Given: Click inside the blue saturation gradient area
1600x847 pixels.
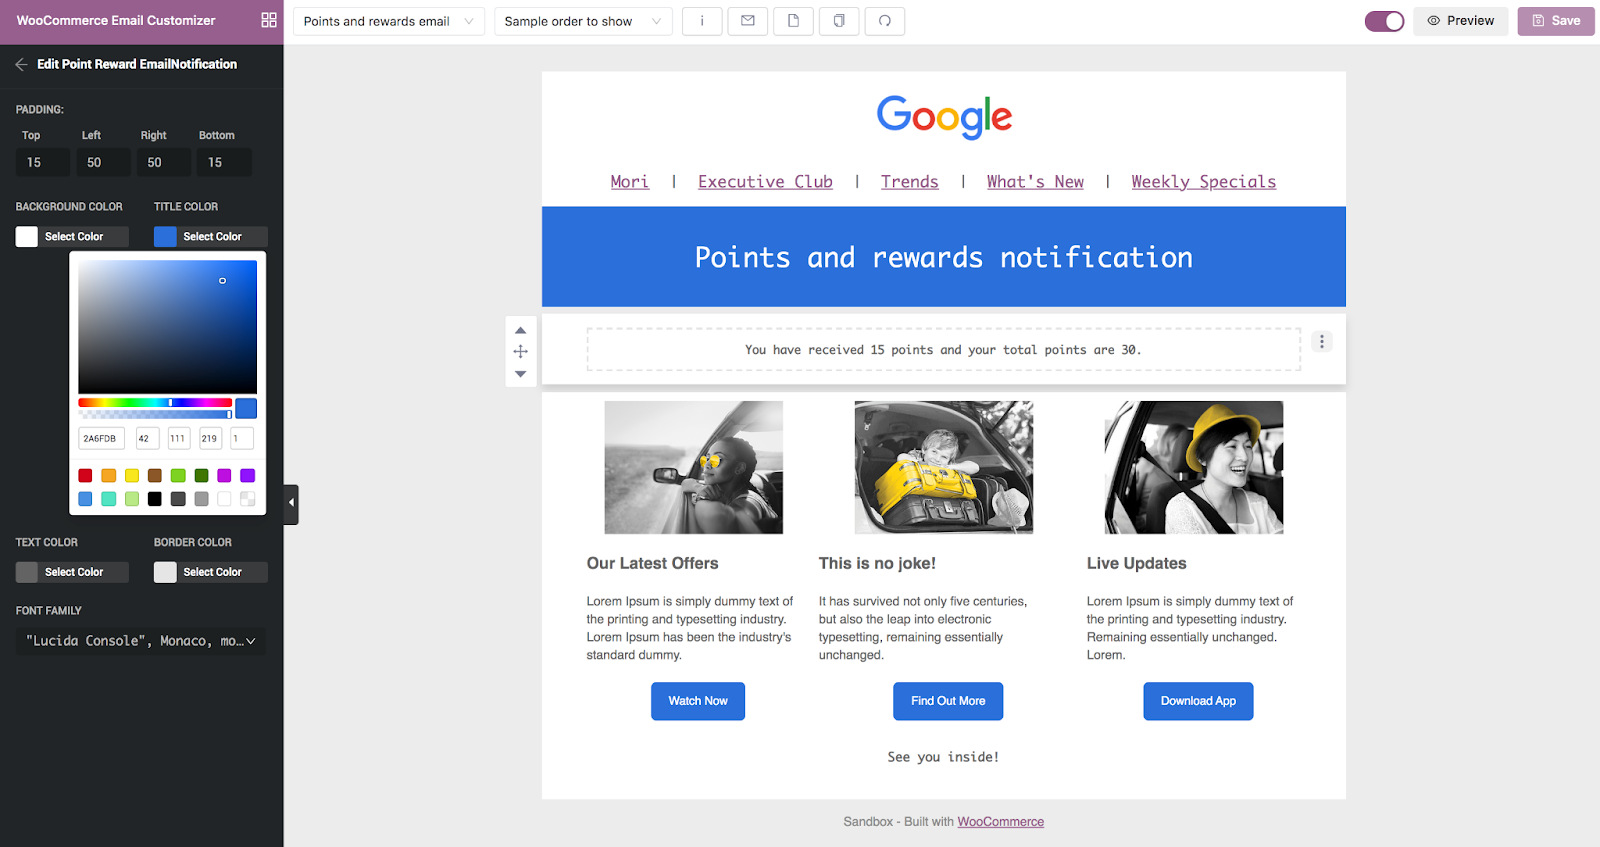Looking at the screenshot, I should [x=168, y=327].
